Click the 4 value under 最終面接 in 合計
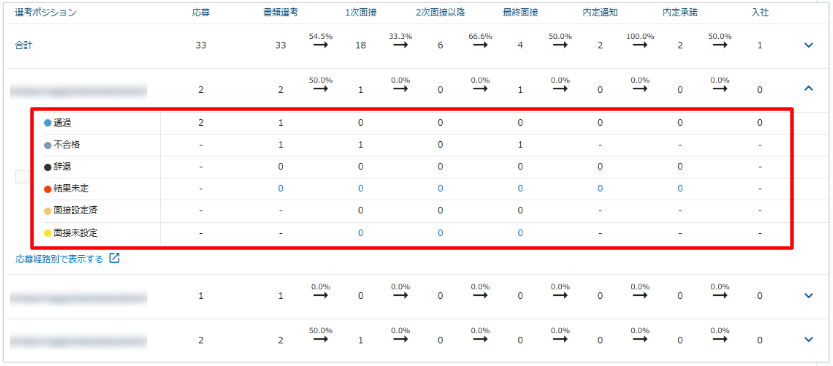This screenshot has width=833, height=366. (x=520, y=46)
